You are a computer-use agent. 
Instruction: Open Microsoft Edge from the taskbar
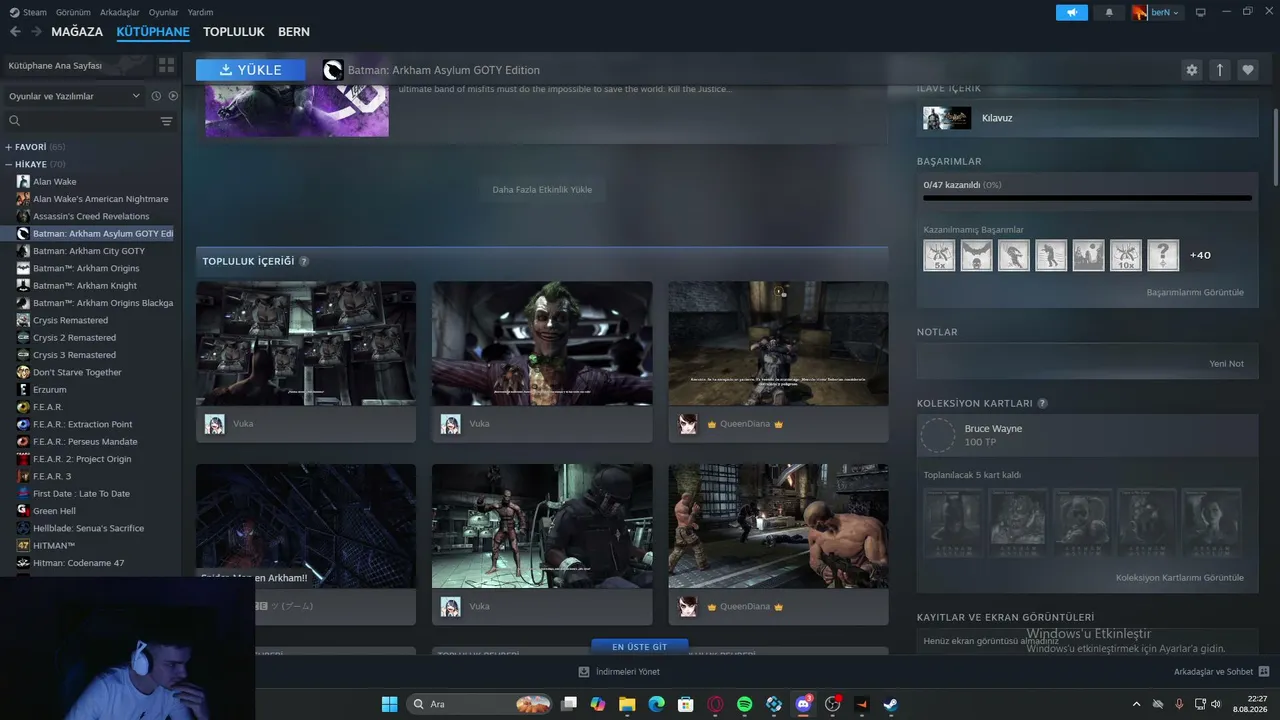click(656, 704)
